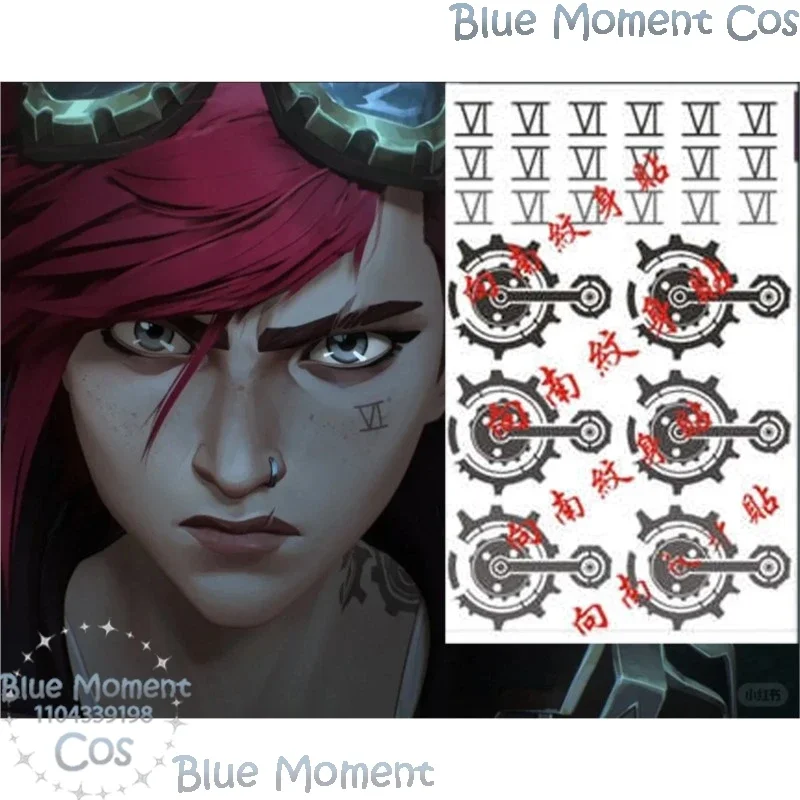Click the Blue Moment text at the bottom
Image resolution: width=800 pixels, height=800 pixels.
click(x=304, y=771)
